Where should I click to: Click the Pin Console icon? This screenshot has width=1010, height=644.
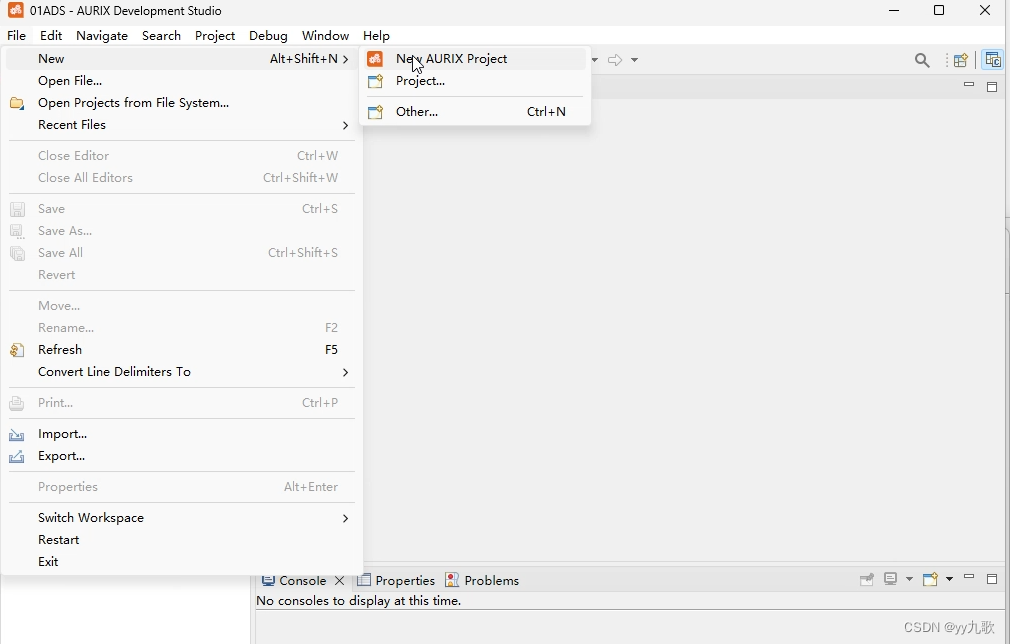click(867, 580)
